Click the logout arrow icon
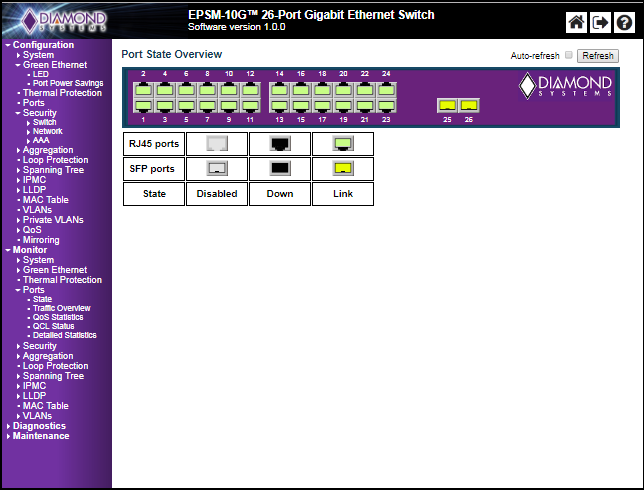The height and width of the screenshot is (490, 644). [600, 22]
